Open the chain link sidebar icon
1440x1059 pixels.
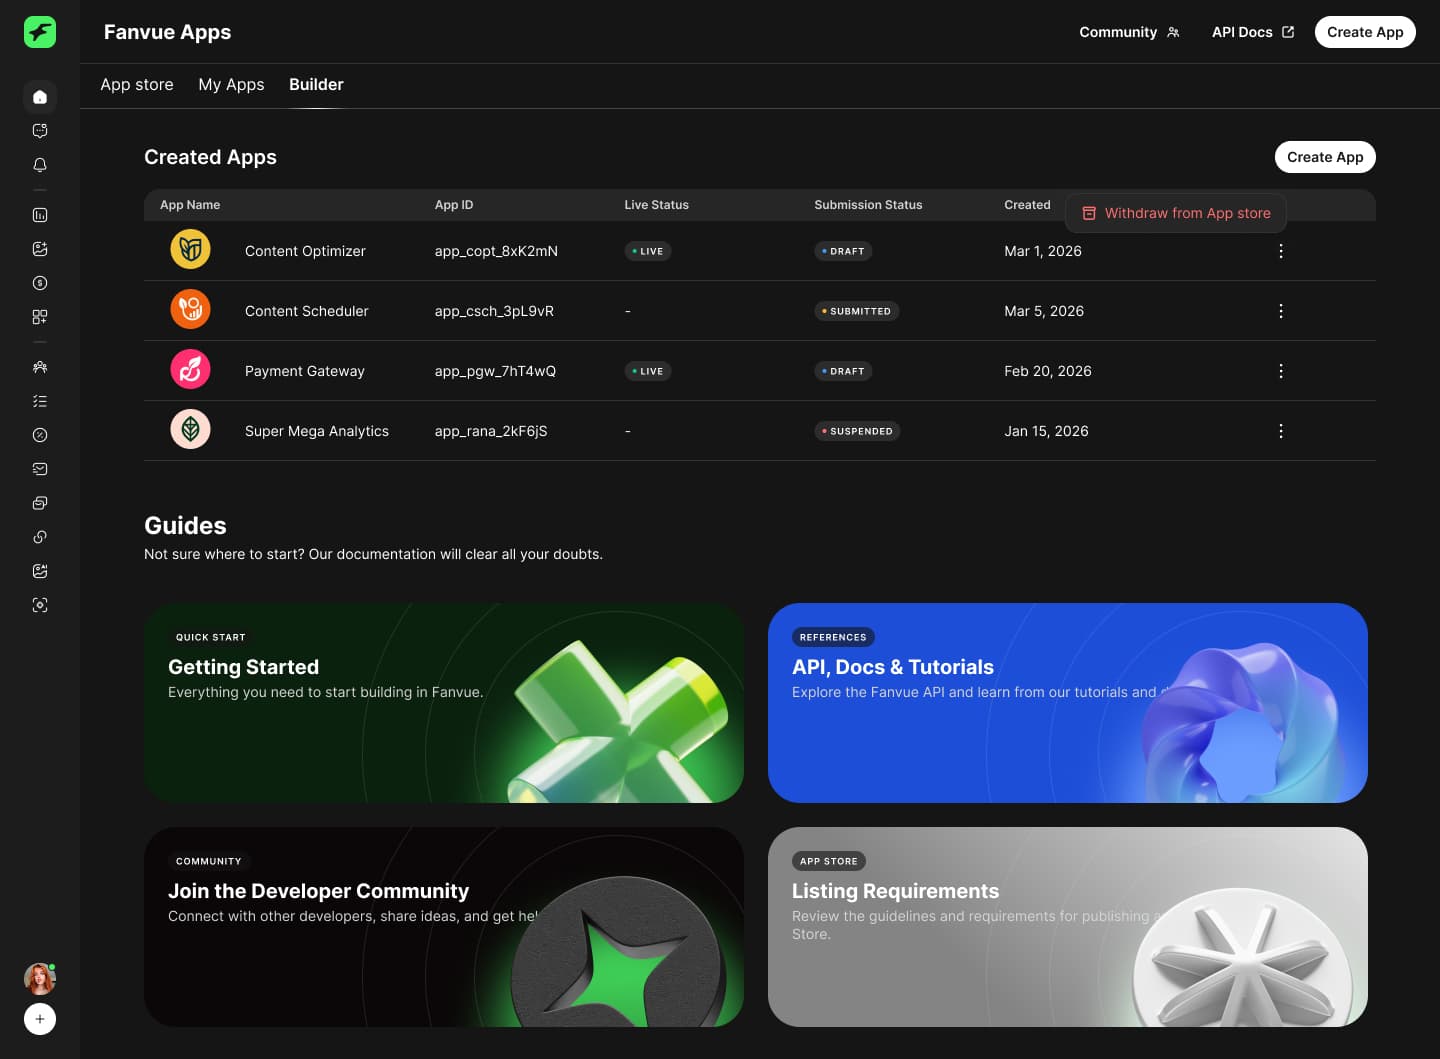[40, 537]
